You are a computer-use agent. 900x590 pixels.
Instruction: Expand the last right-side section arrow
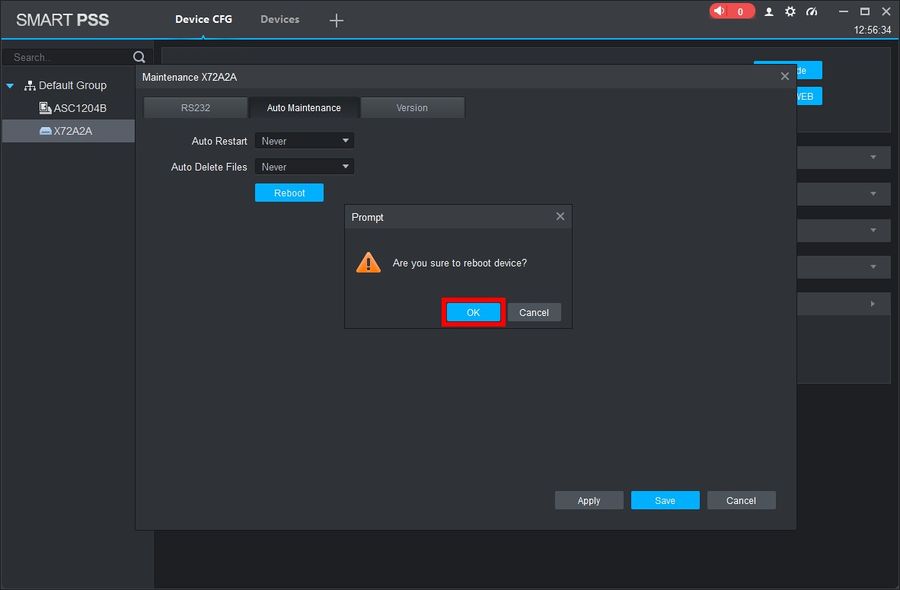click(872, 304)
